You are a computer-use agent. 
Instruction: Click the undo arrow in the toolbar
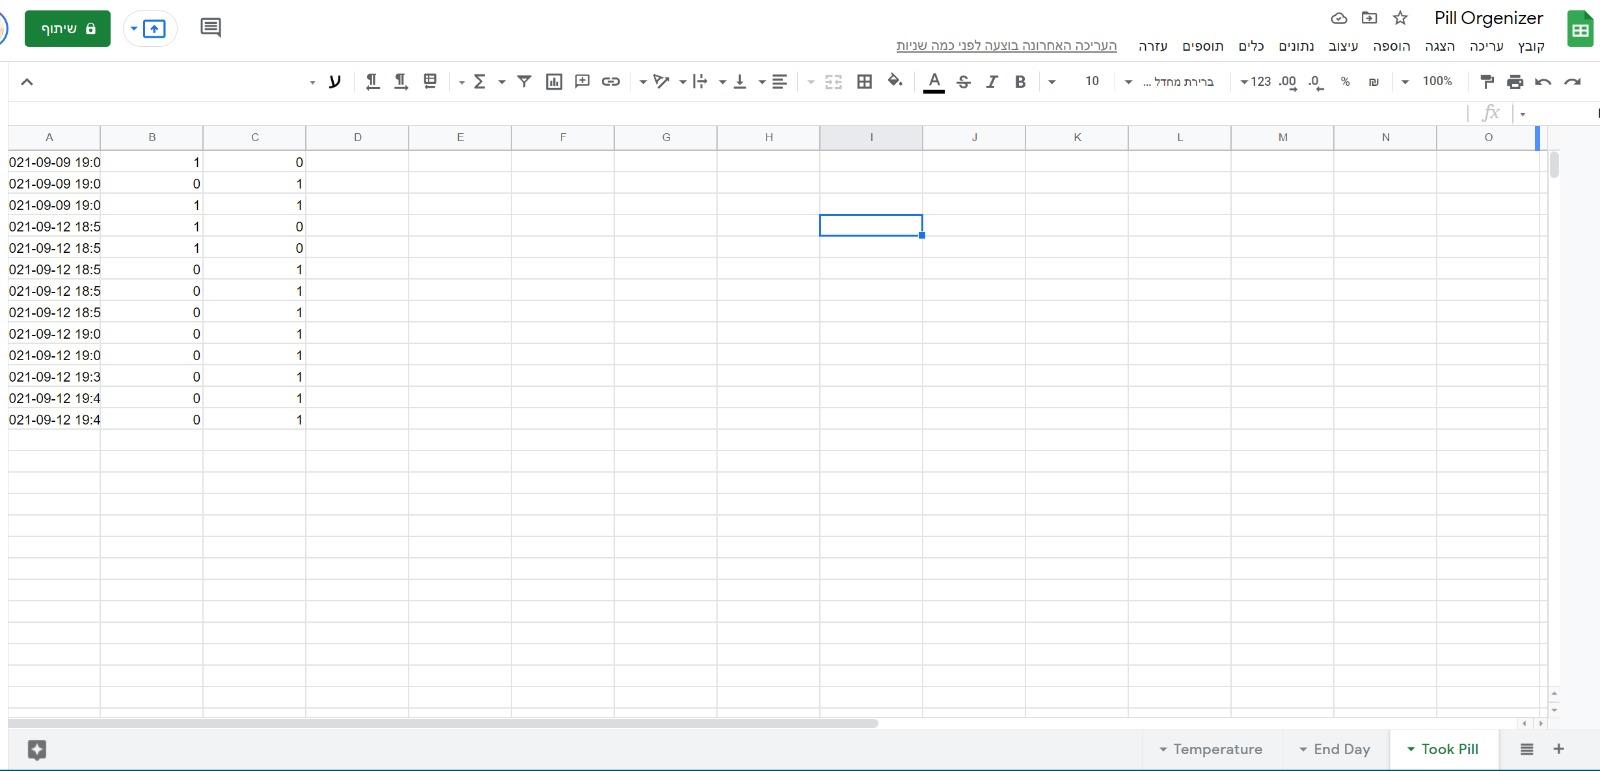[1544, 82]
